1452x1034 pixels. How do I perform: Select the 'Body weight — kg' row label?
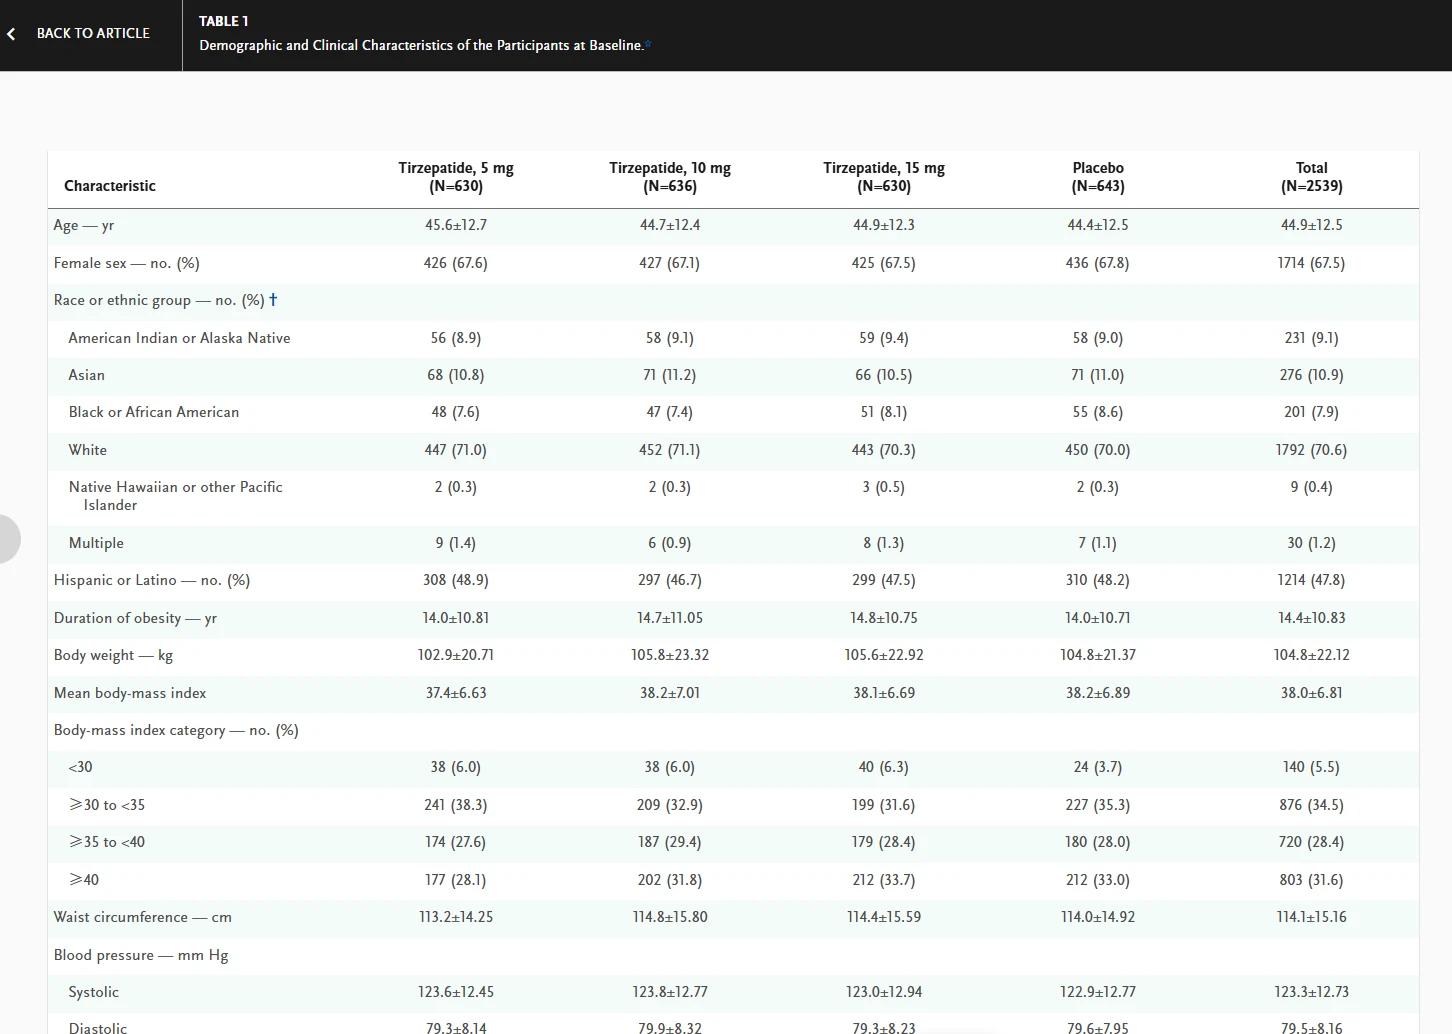click(113, 655)
